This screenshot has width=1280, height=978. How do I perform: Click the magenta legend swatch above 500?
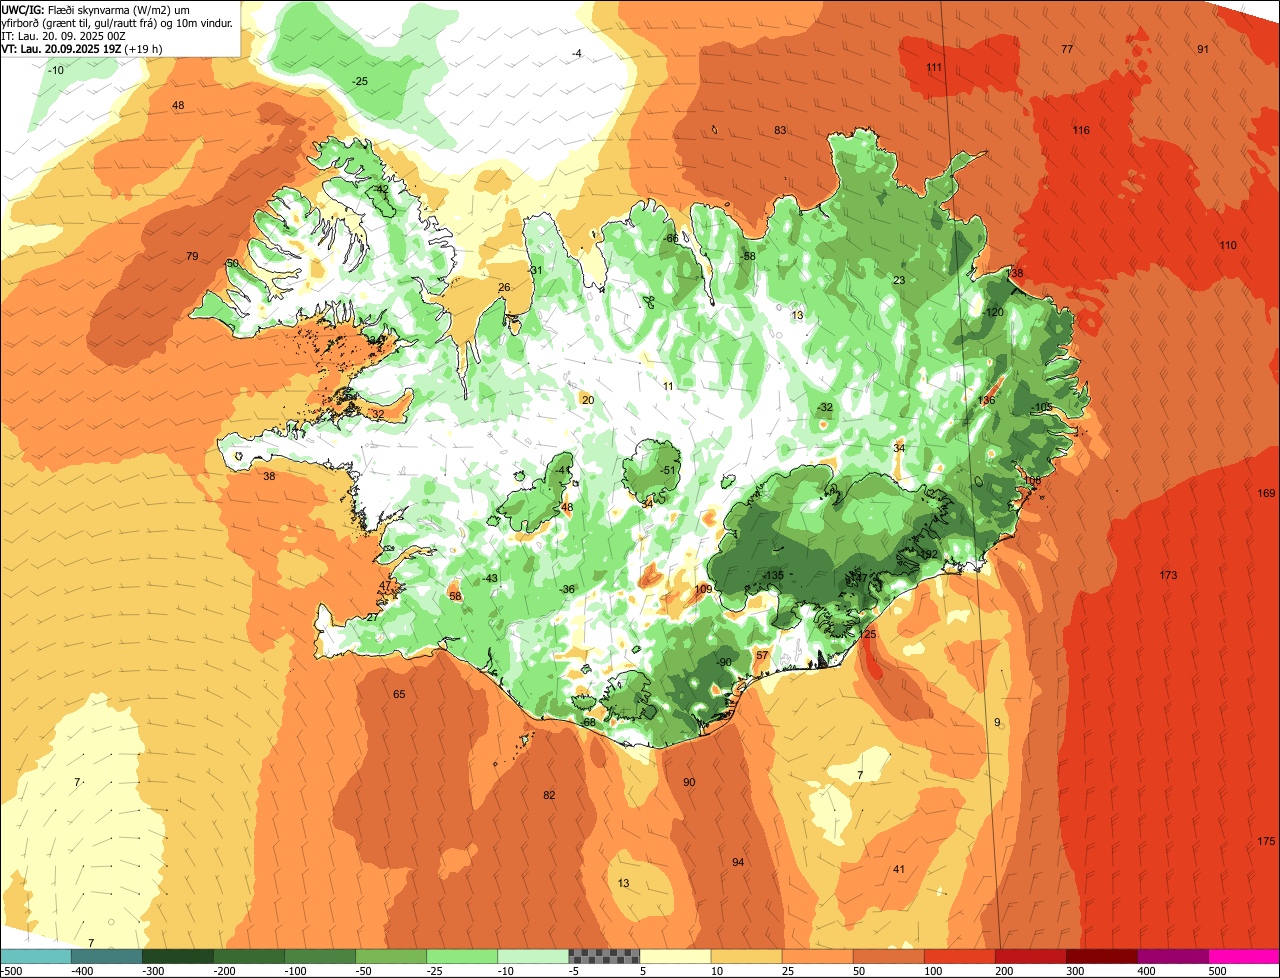pyautogui.click(x=1243, y=956)
